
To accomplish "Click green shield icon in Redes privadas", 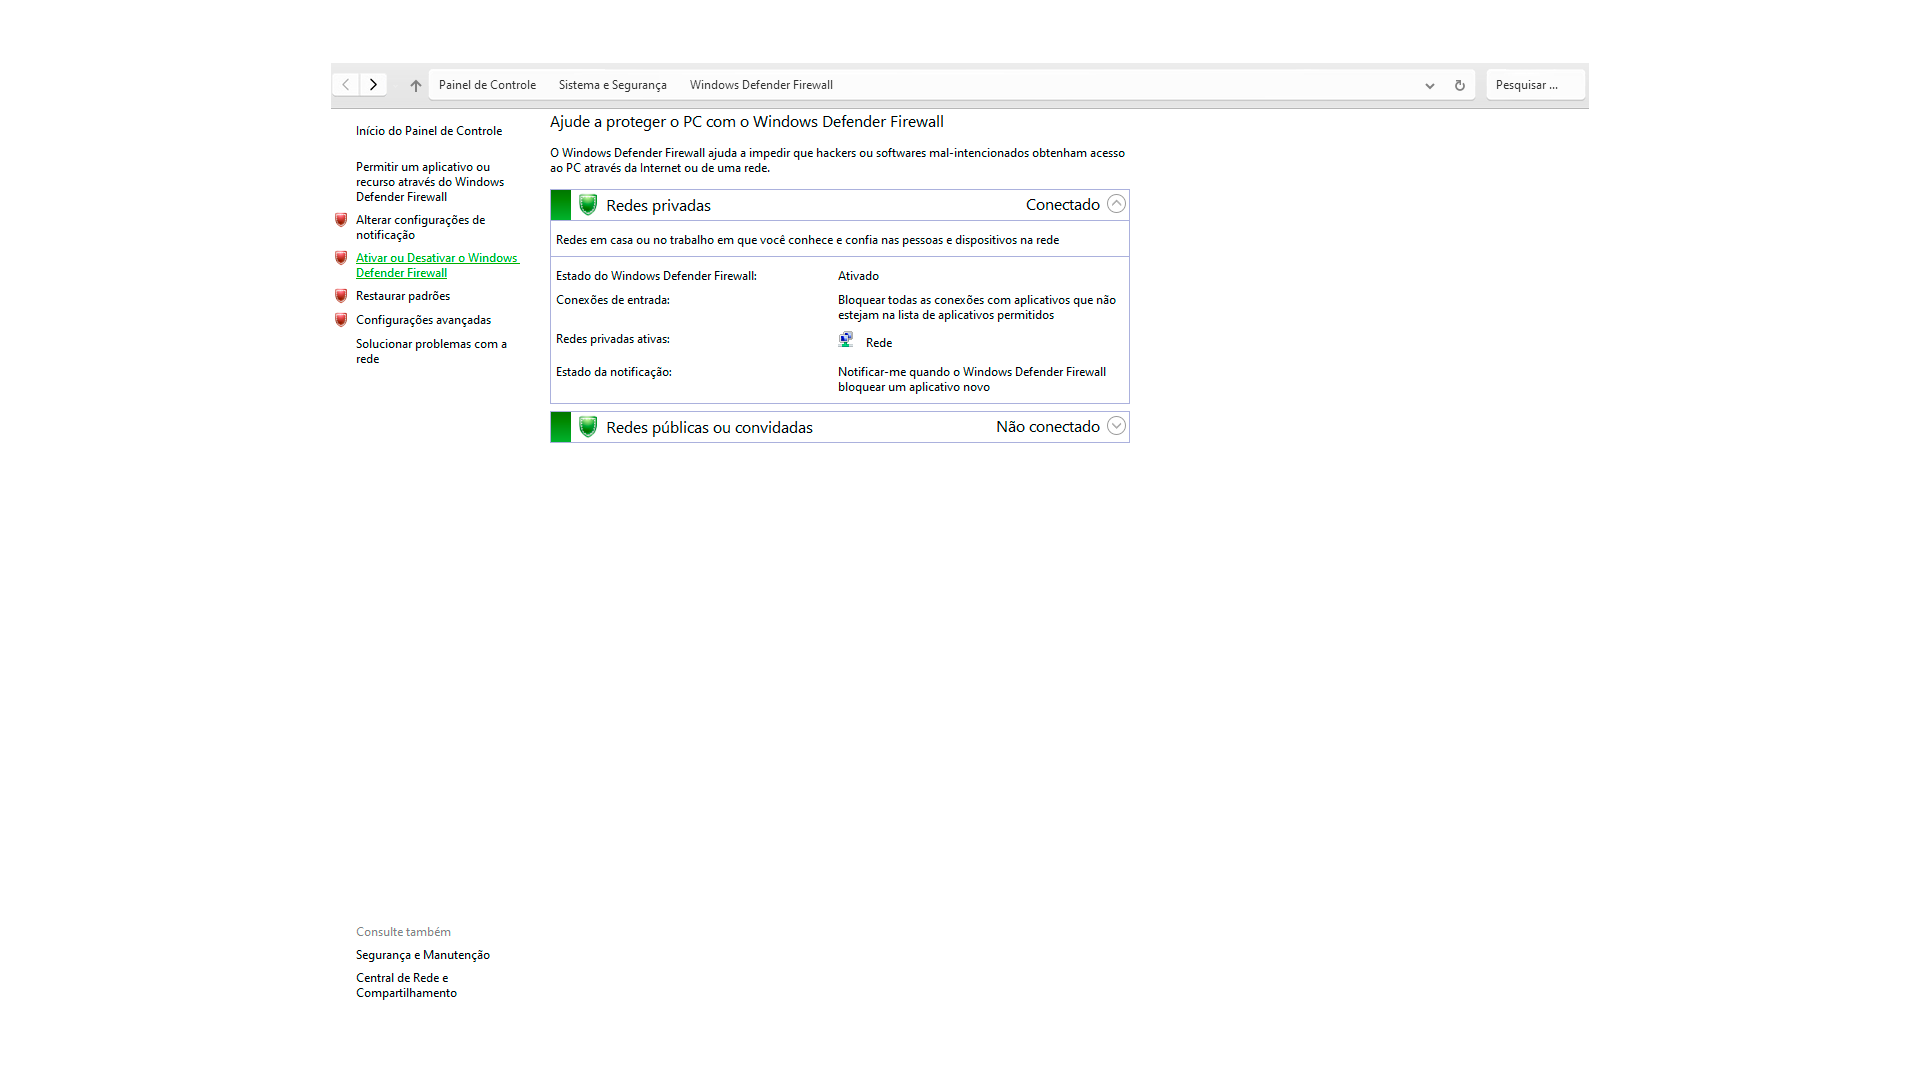I will point(588,205).
